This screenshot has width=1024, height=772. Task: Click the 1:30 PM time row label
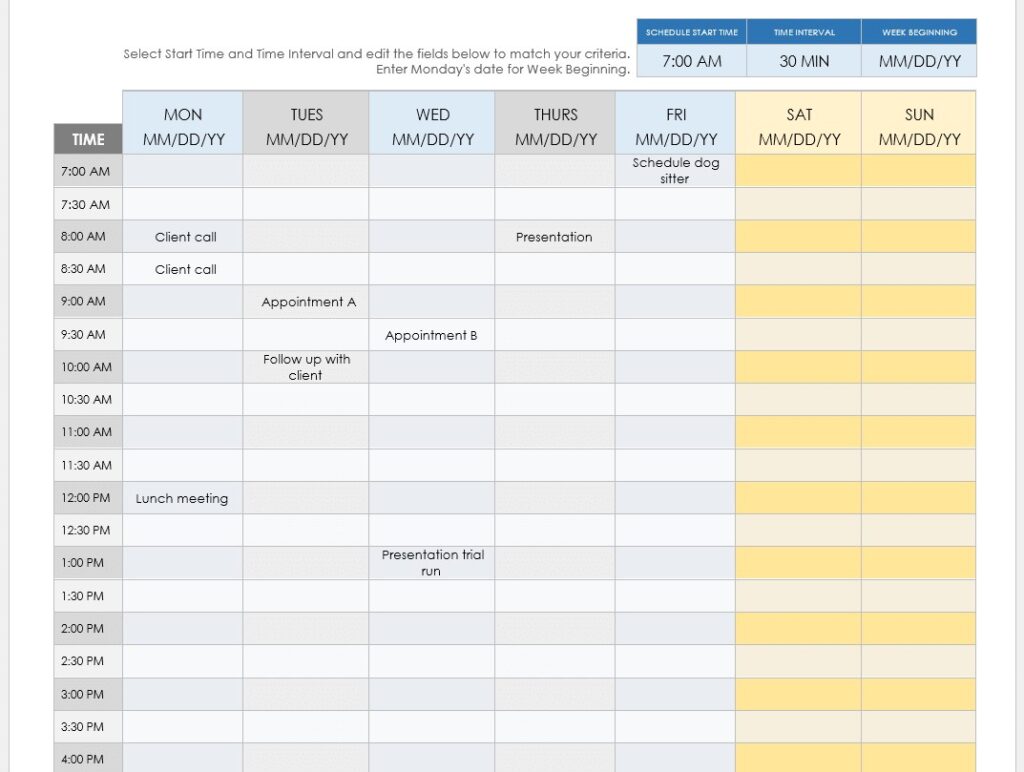(88, 596)
